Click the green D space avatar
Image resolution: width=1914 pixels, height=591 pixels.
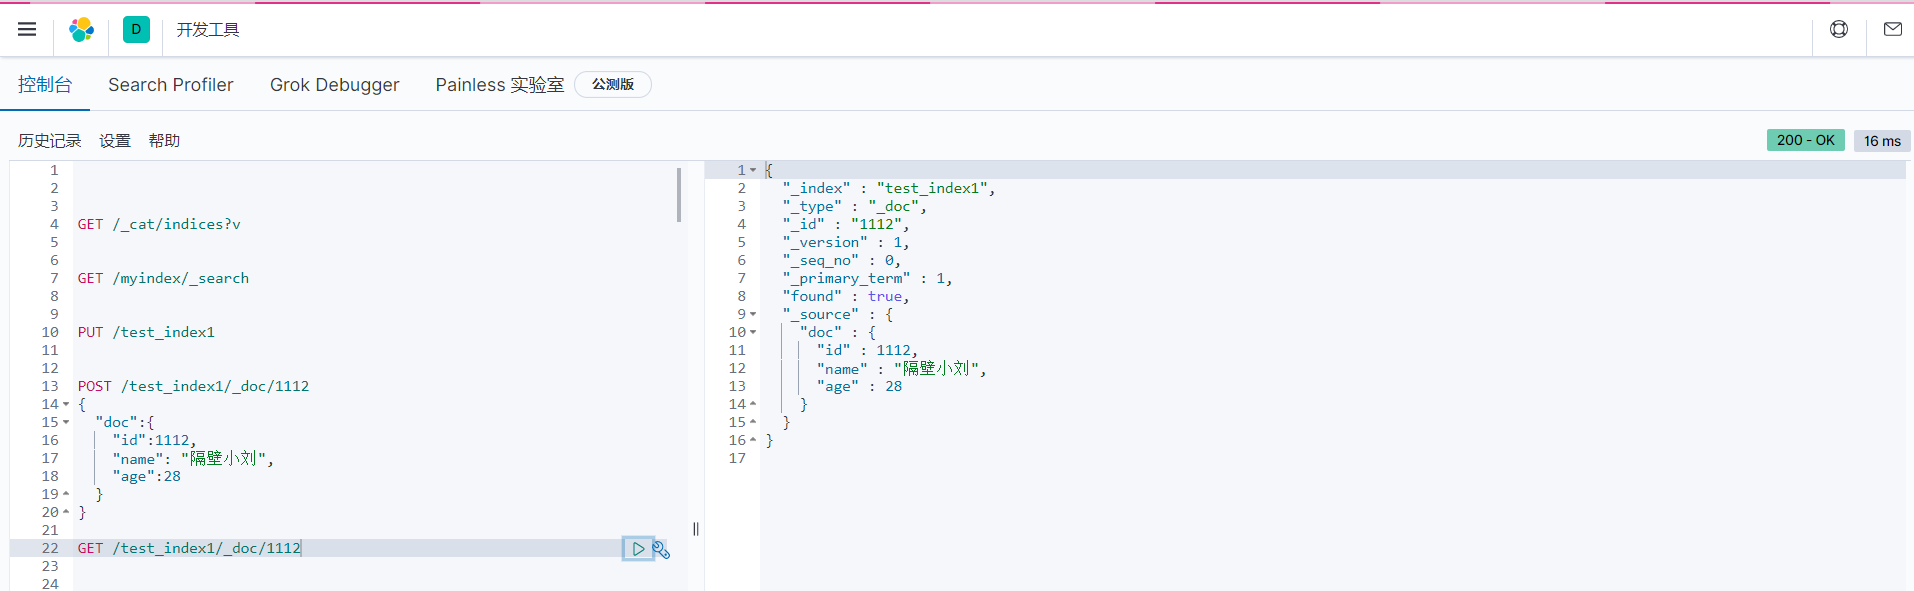[136, 29]
